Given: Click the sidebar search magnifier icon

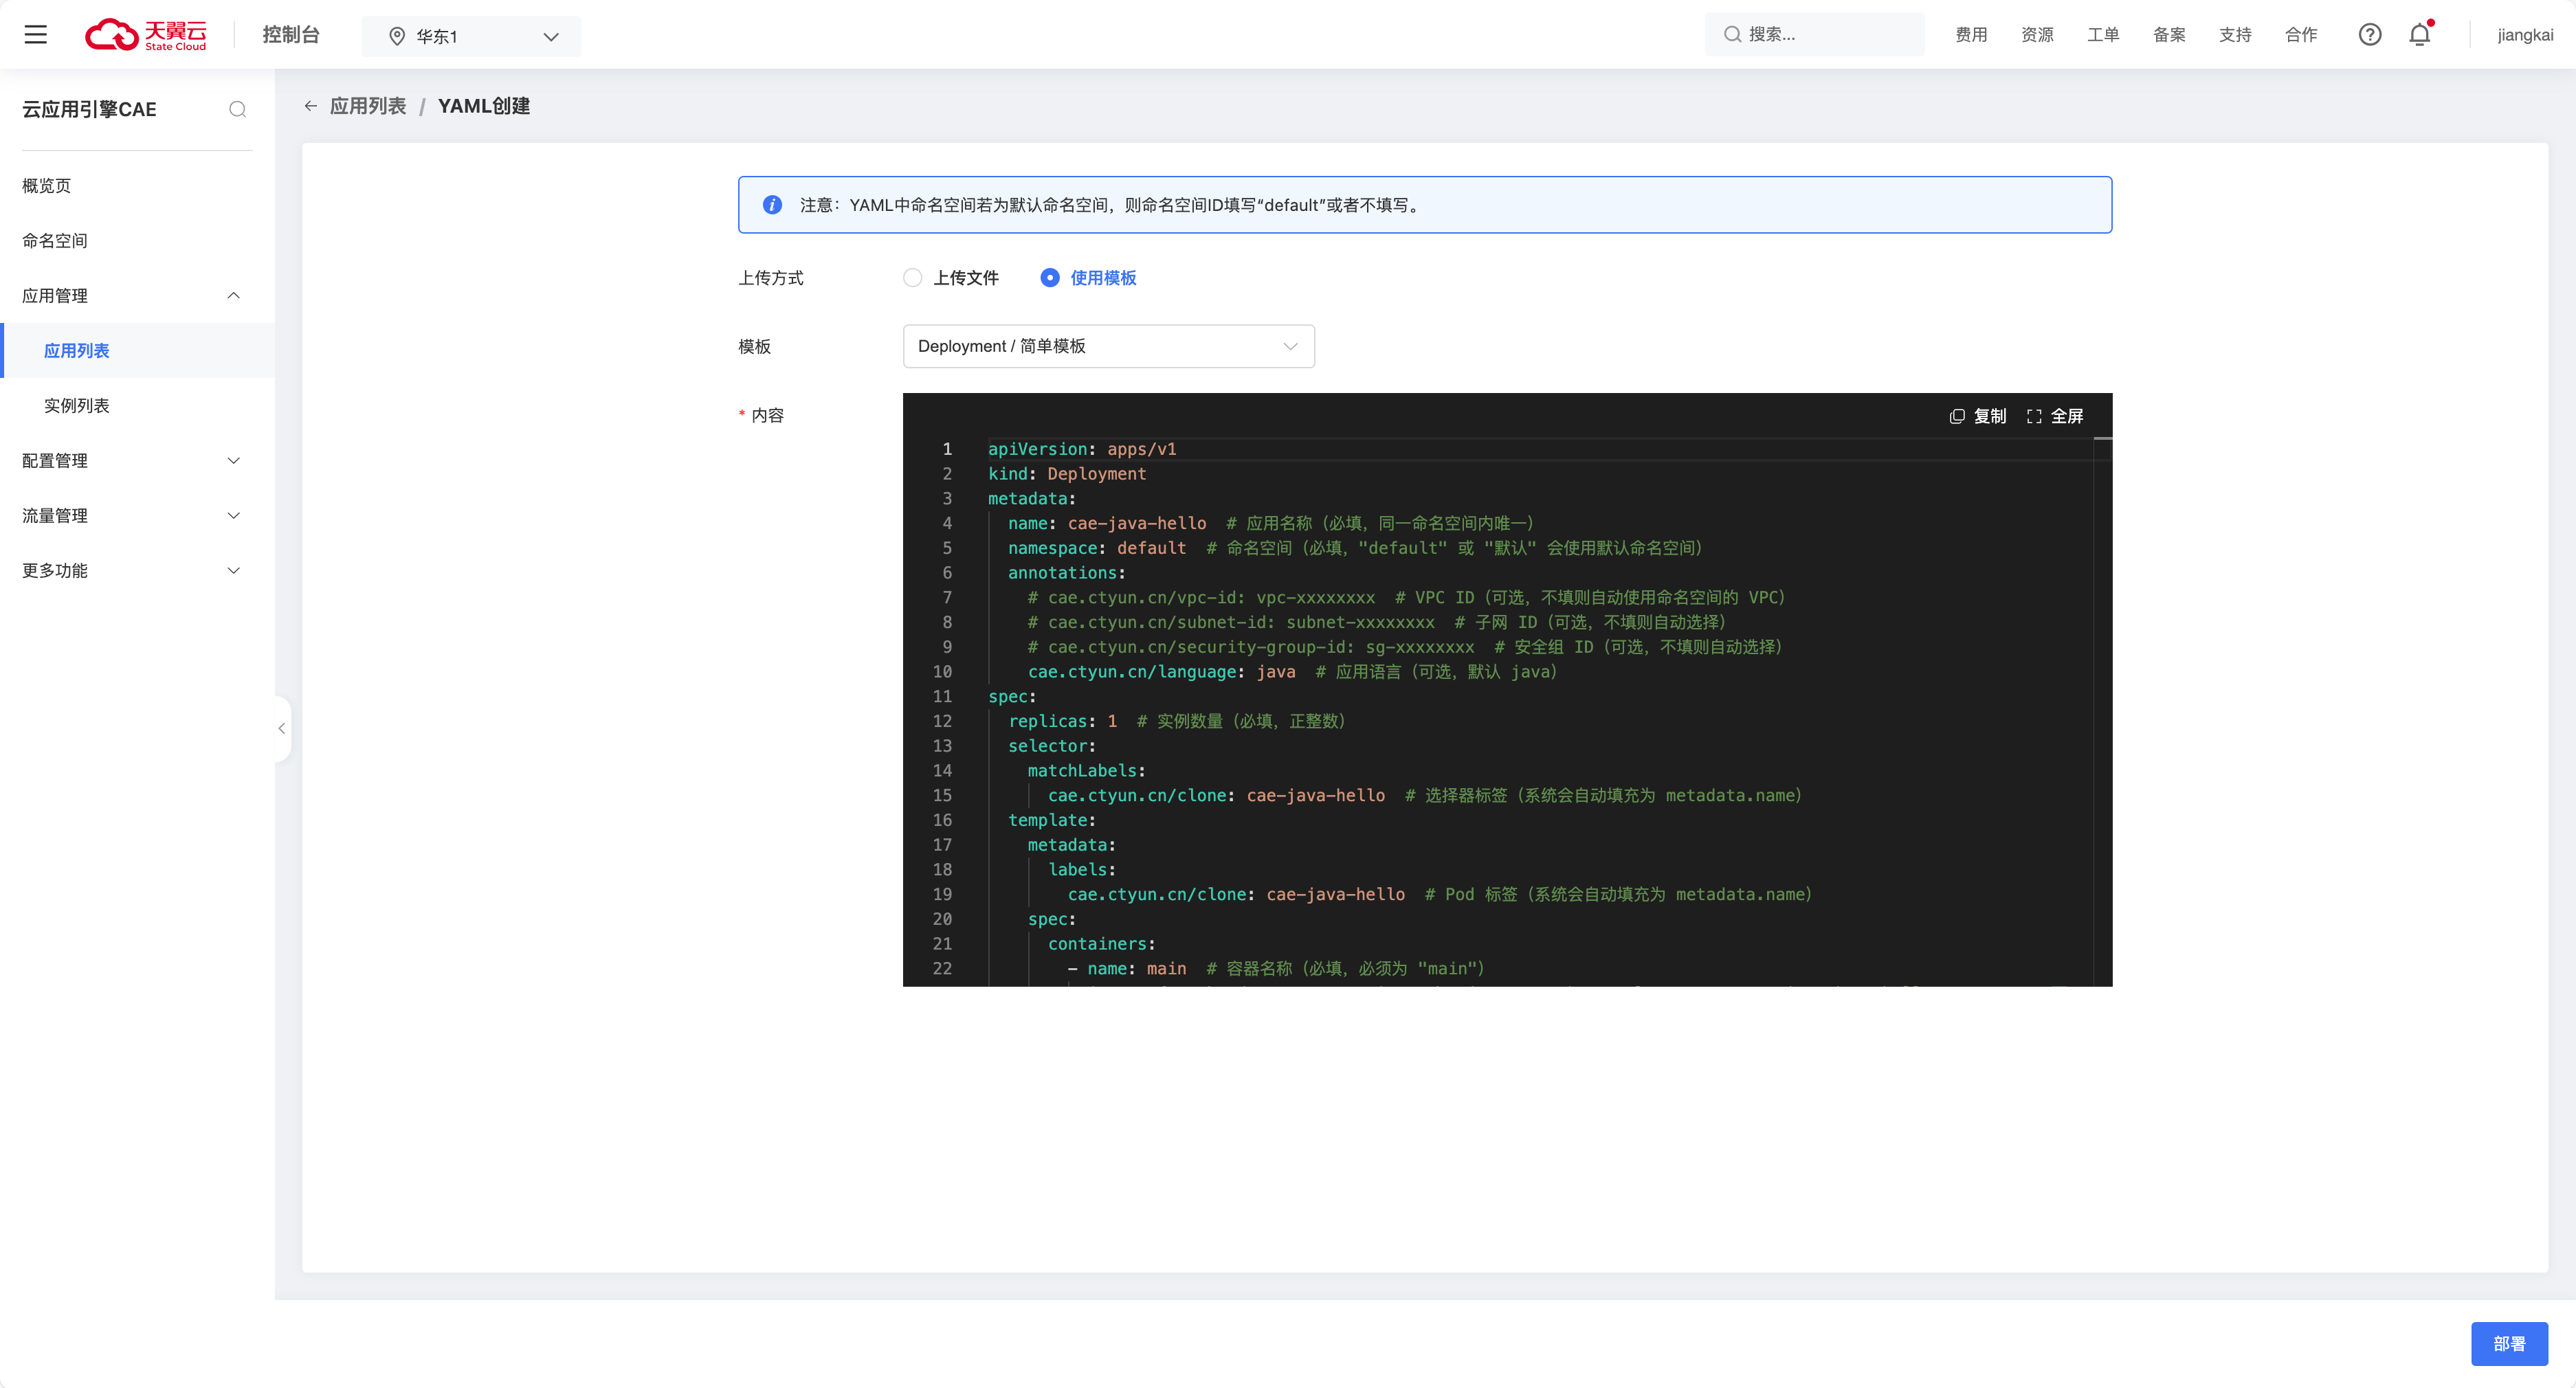Looking at the screenshot, I should [x=237, y=109].
